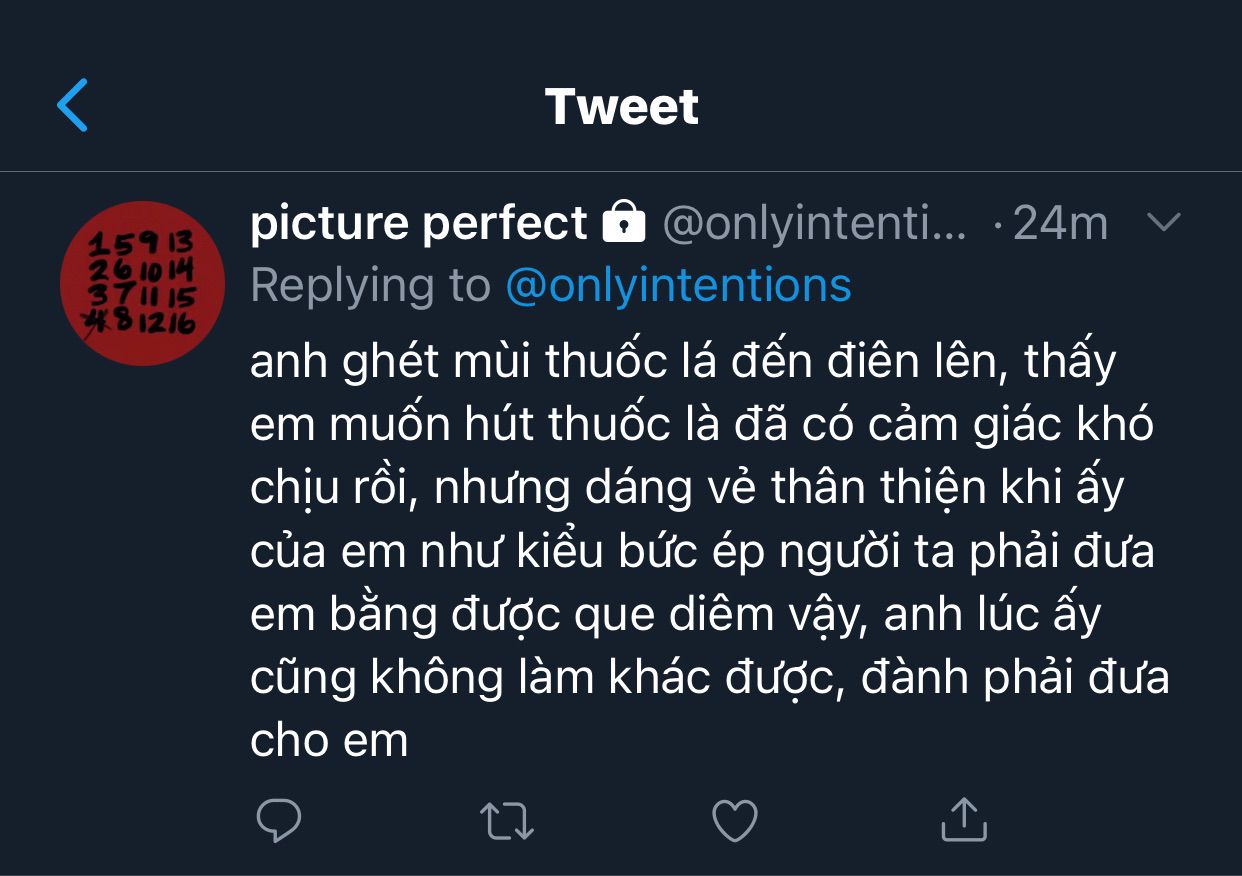Click the padlock protected-account icon
1242x876 pixels.
tap(624, 223)
